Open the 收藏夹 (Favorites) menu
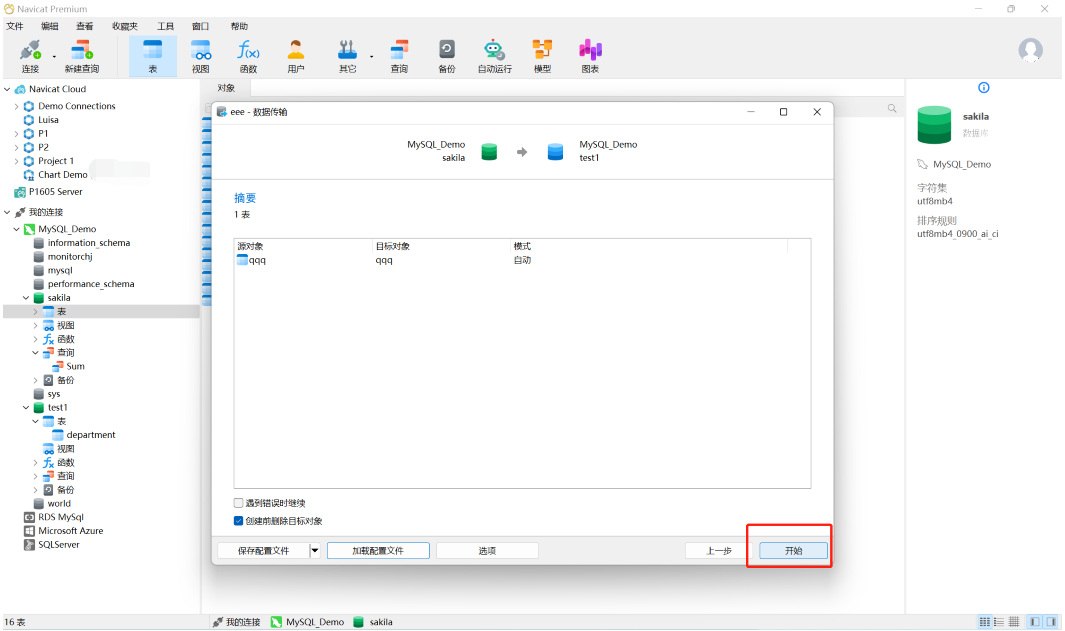Screen dimensions: 1065x631 pos(125,26)
